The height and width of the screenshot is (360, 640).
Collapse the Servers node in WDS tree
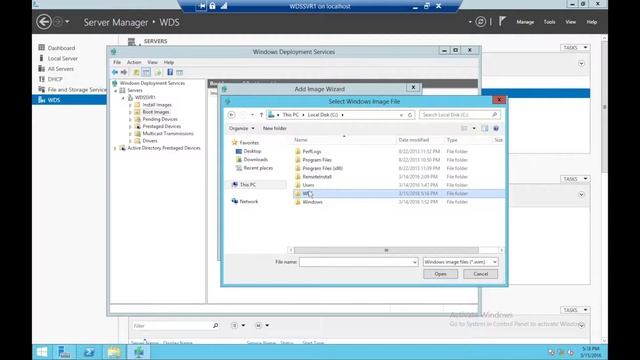[x=116, y=91]
